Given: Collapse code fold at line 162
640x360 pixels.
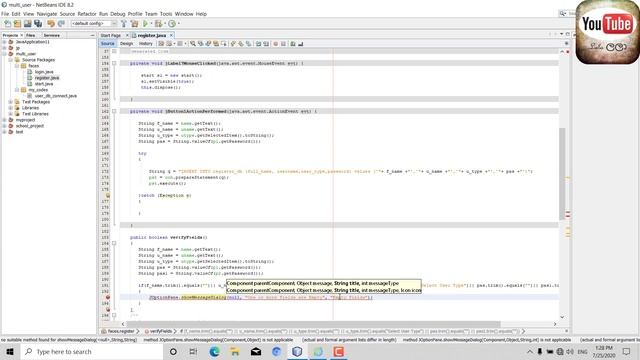Looking at the screenshot, I should click(x=114, y=111).
